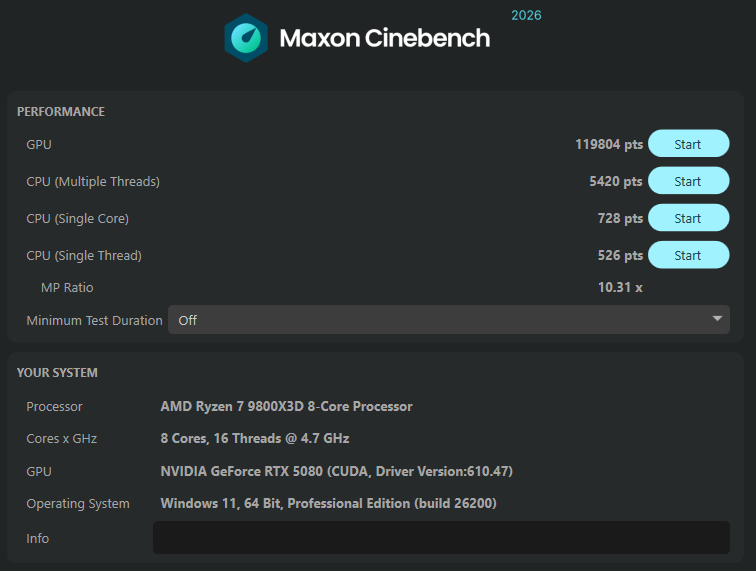756x571 pixels.
Task: Click the Processor label
Action: [54, 407]
